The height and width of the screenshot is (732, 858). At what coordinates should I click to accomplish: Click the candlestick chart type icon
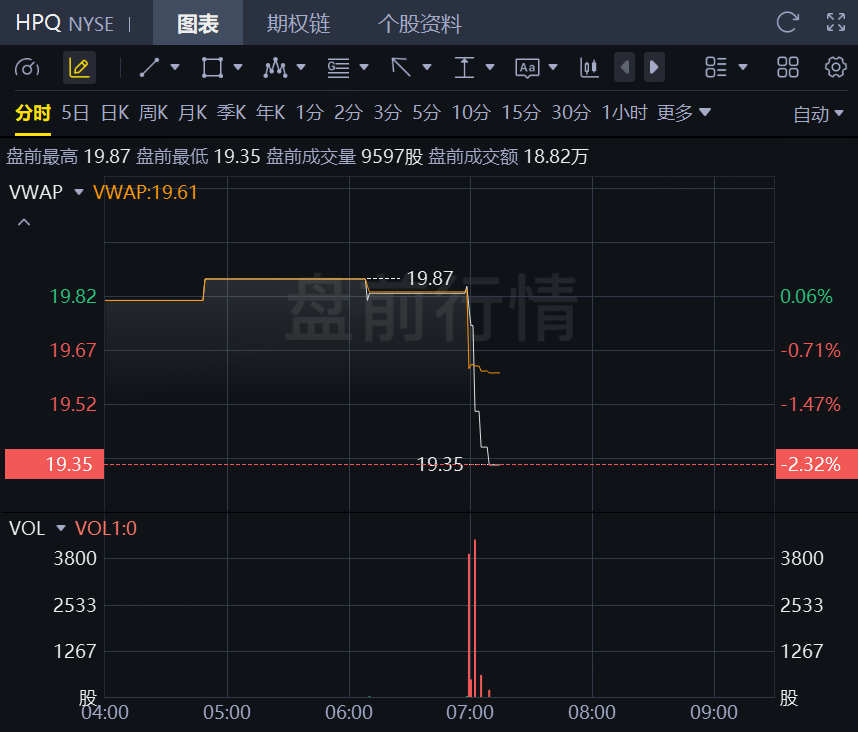(x=589, y=67)
